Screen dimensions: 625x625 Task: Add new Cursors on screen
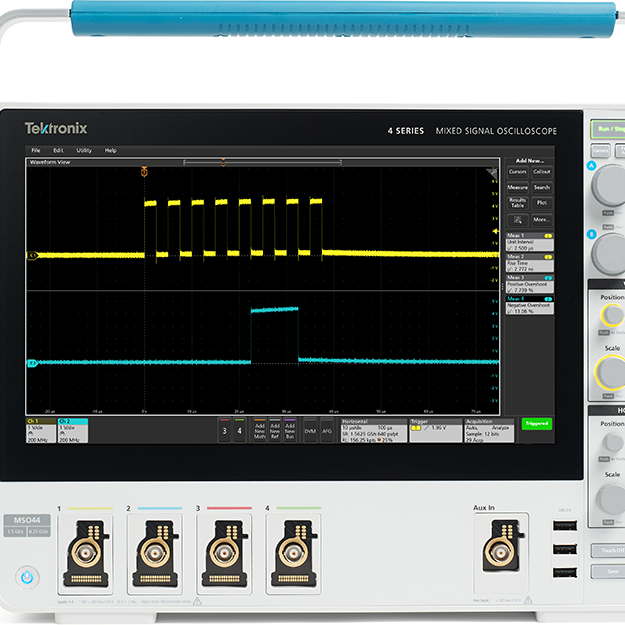tap(517, 172)
